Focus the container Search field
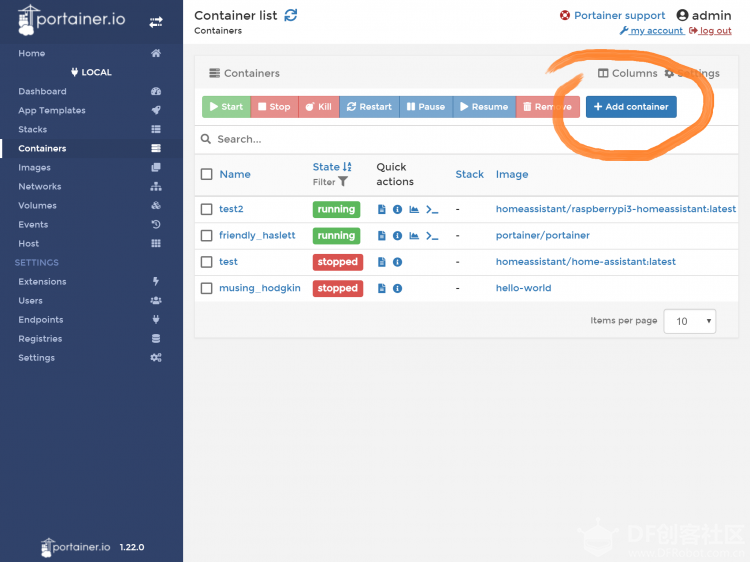The height and width of the screenshot is (562, 750). (466, 139)
